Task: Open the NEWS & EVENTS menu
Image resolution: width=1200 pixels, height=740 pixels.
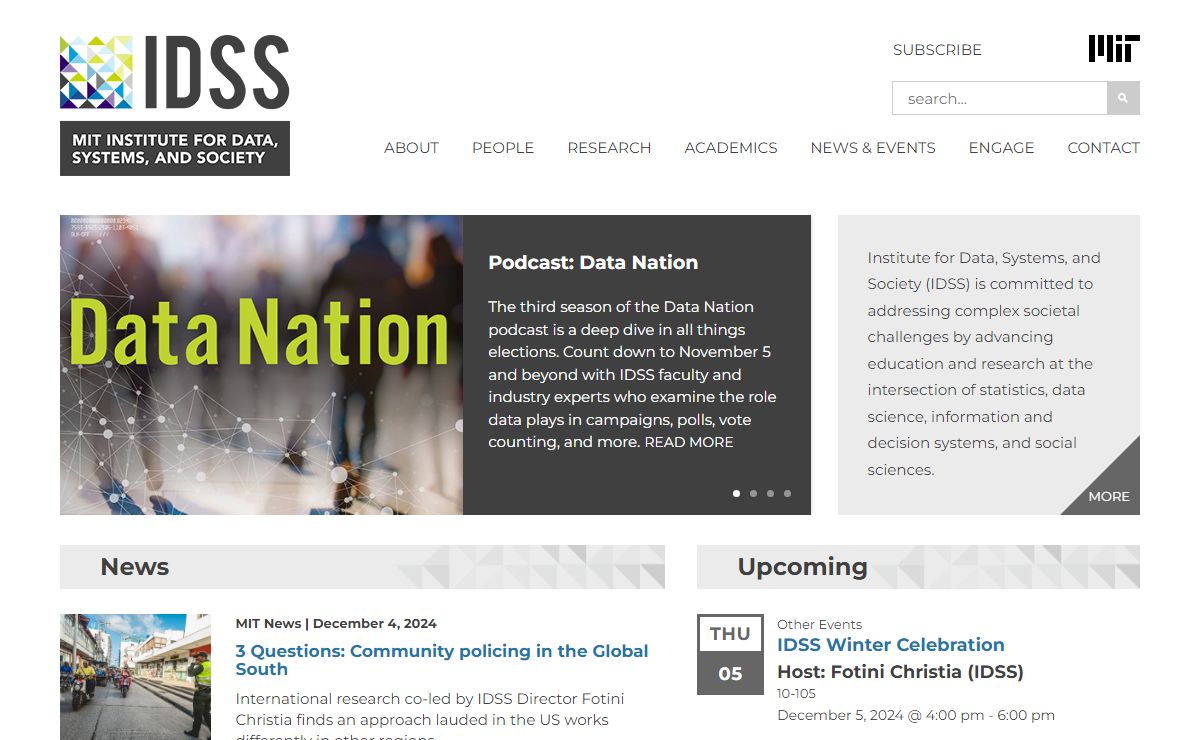Action: pos(873,147)
